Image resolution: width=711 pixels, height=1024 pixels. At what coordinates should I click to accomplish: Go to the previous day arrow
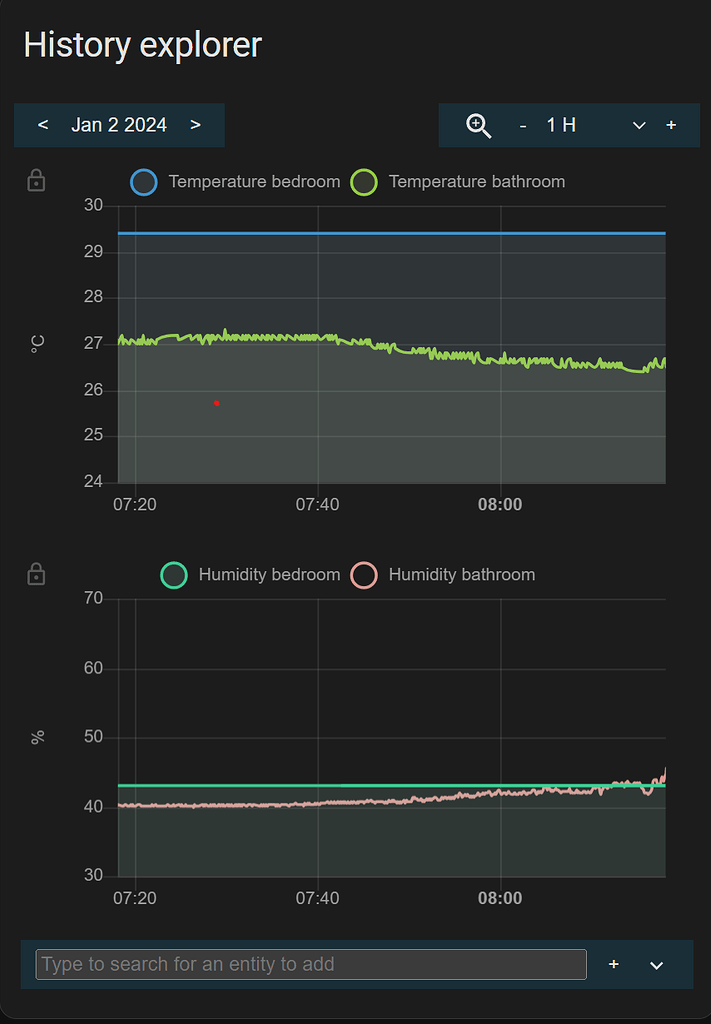pyautogui.click(x=43, y=125)
